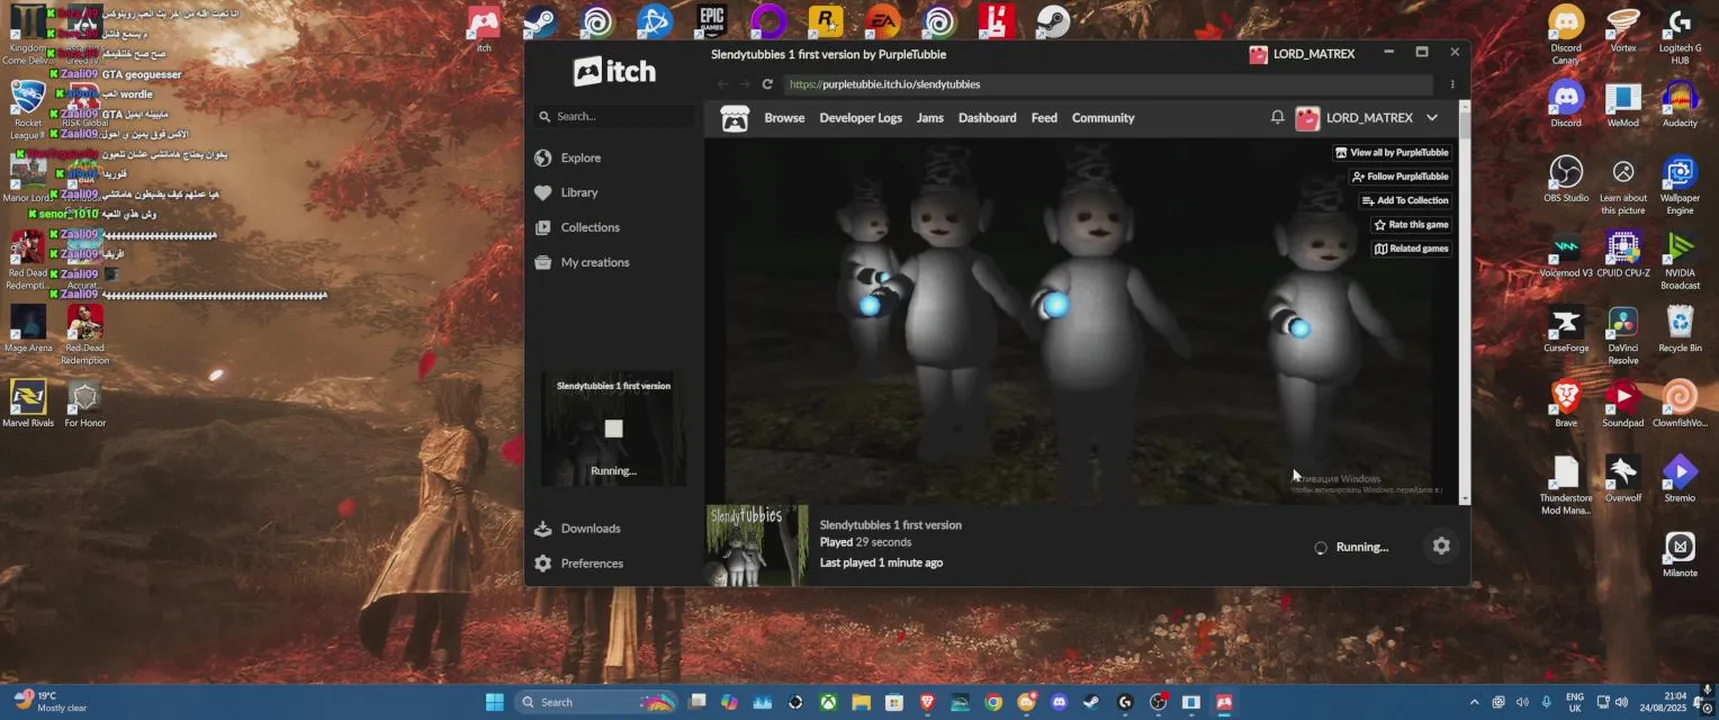This screenshot has height=720, width=1719.
Task: Click the itch.io home logo in the nav bar
Action: (735, 118)
